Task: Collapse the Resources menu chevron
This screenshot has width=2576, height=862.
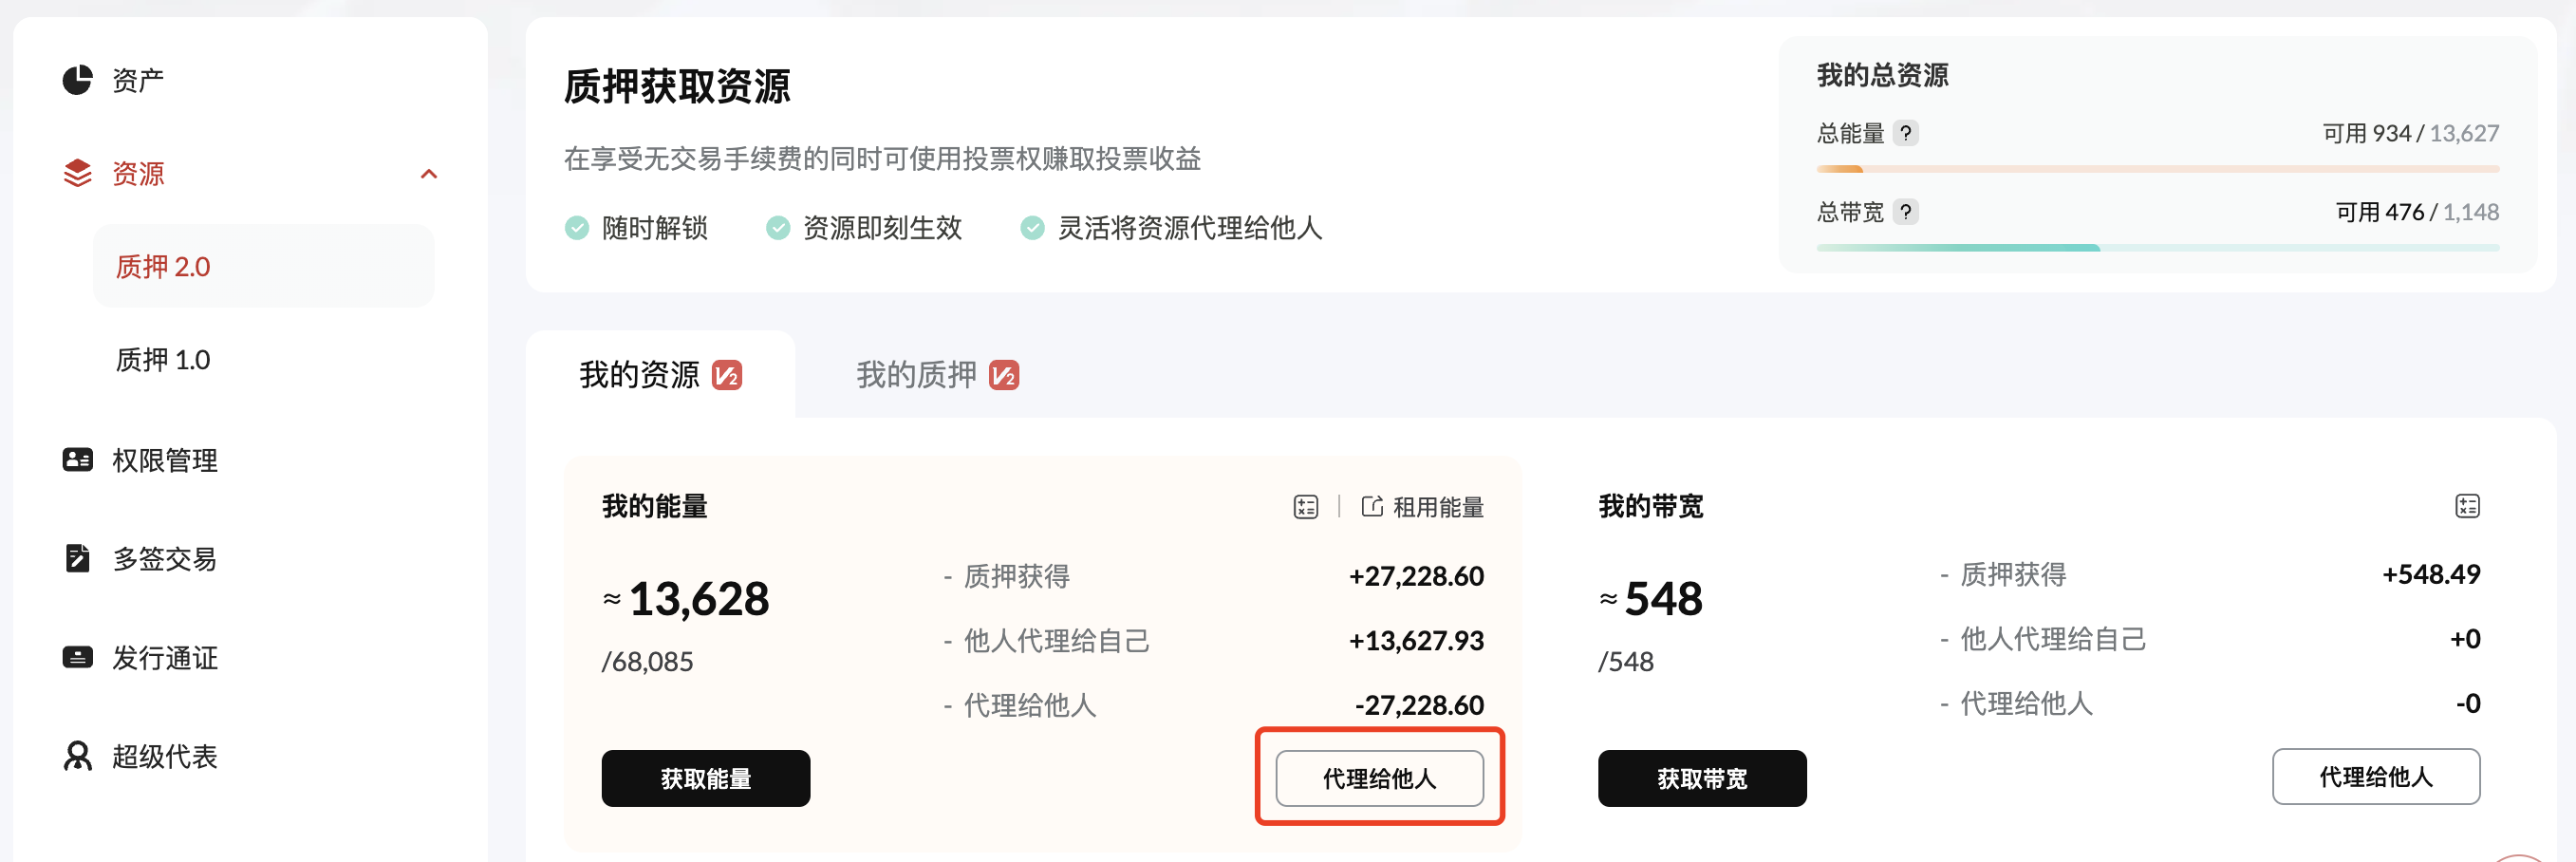Action: tap(429, 174)
